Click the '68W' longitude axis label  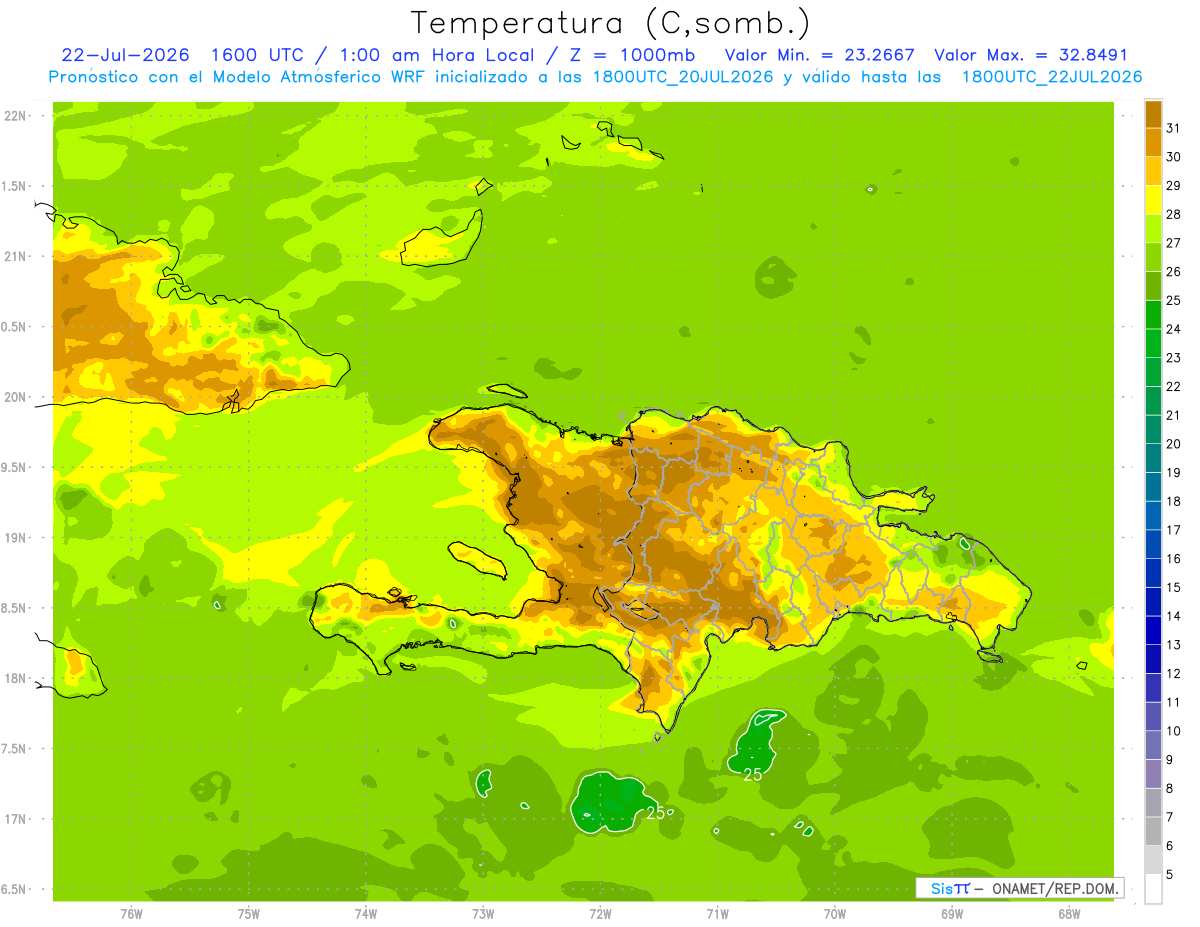tap(1069, 914)
